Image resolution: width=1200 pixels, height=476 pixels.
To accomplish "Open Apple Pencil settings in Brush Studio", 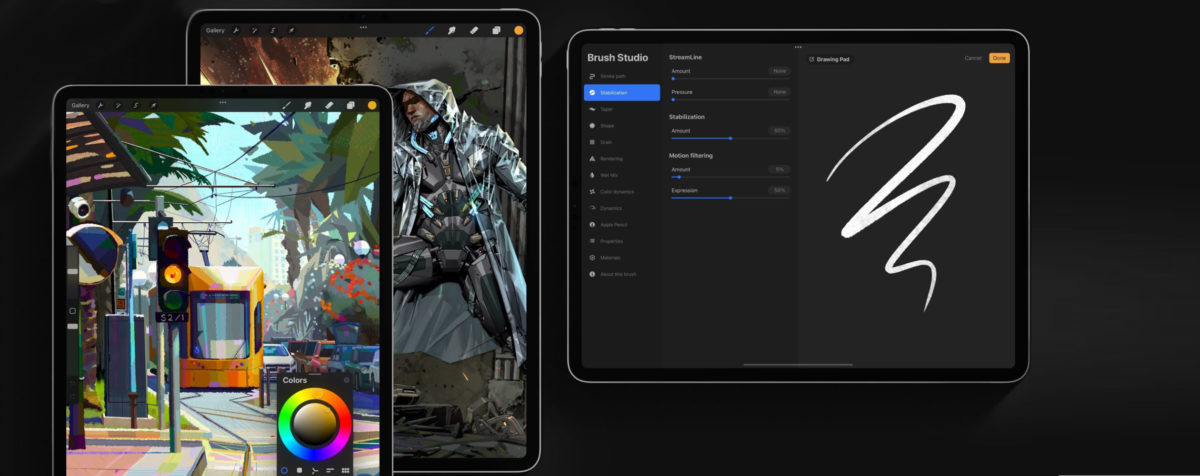I will (x=622, y=224).
